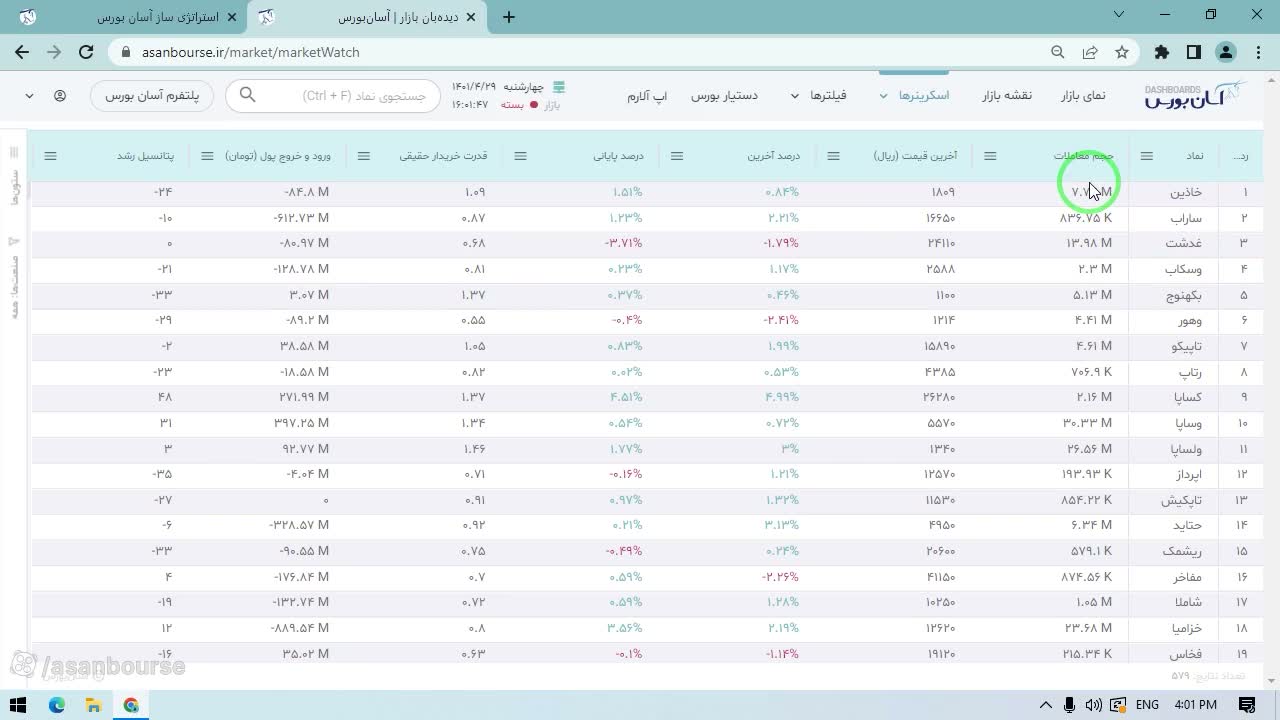Bookmark this page with star icon
The height and width of the screenshot is (720, 1280).
click(x=1122, y=52)
